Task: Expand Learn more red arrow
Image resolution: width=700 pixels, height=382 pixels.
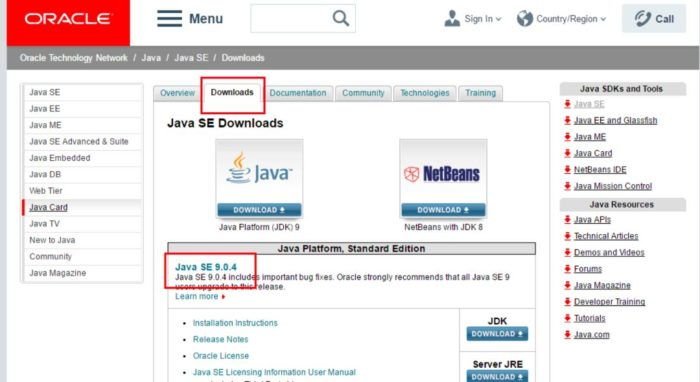Action: click(x=223, y=297)
